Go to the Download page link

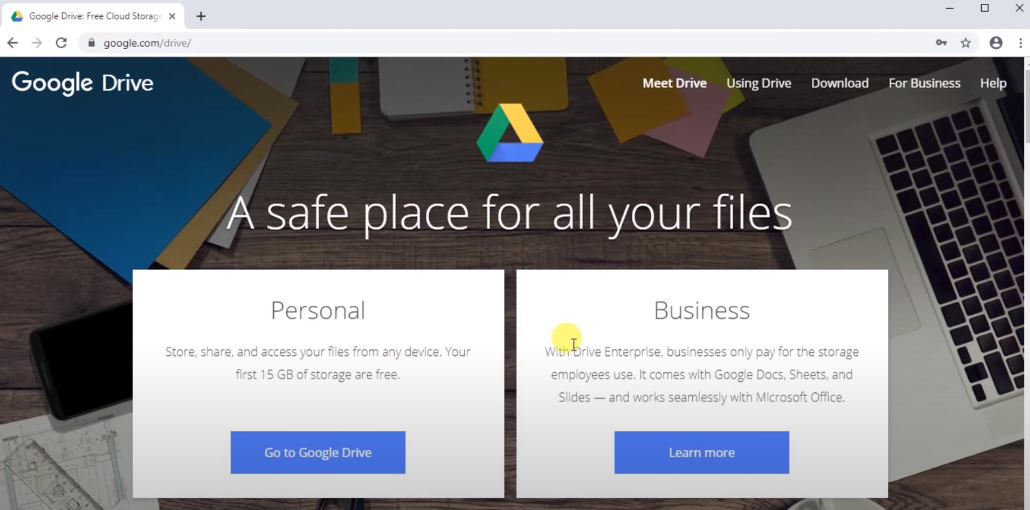[840, 83]
